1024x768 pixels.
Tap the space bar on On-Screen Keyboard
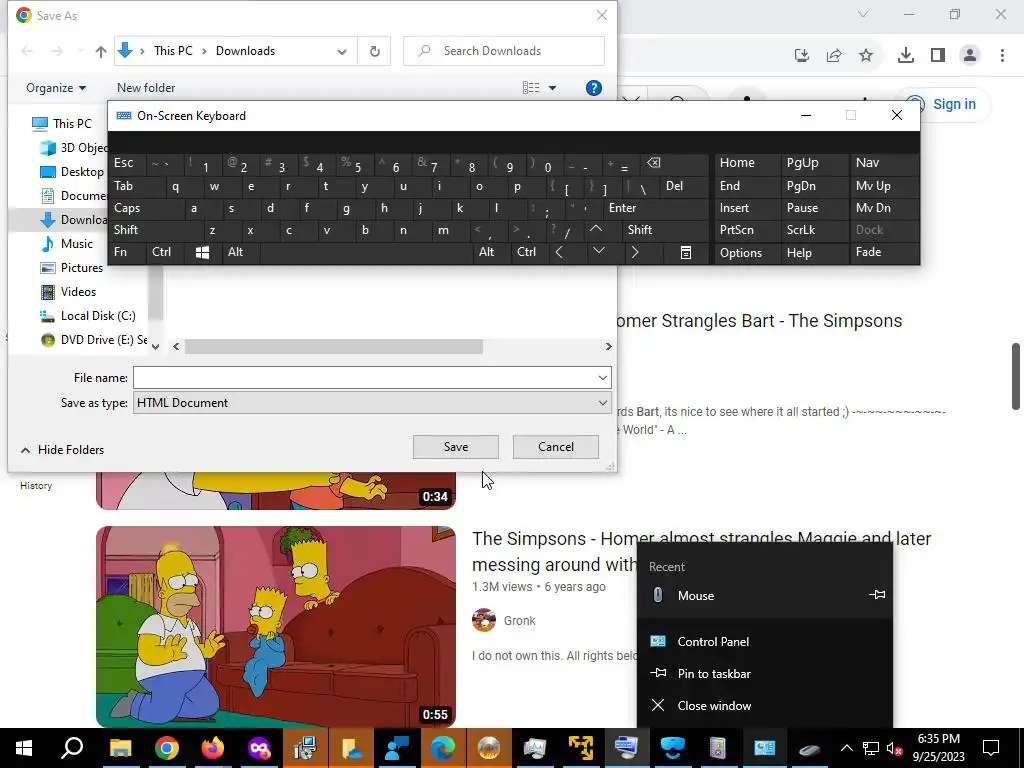pyautogui.click(x=366, y=252)
